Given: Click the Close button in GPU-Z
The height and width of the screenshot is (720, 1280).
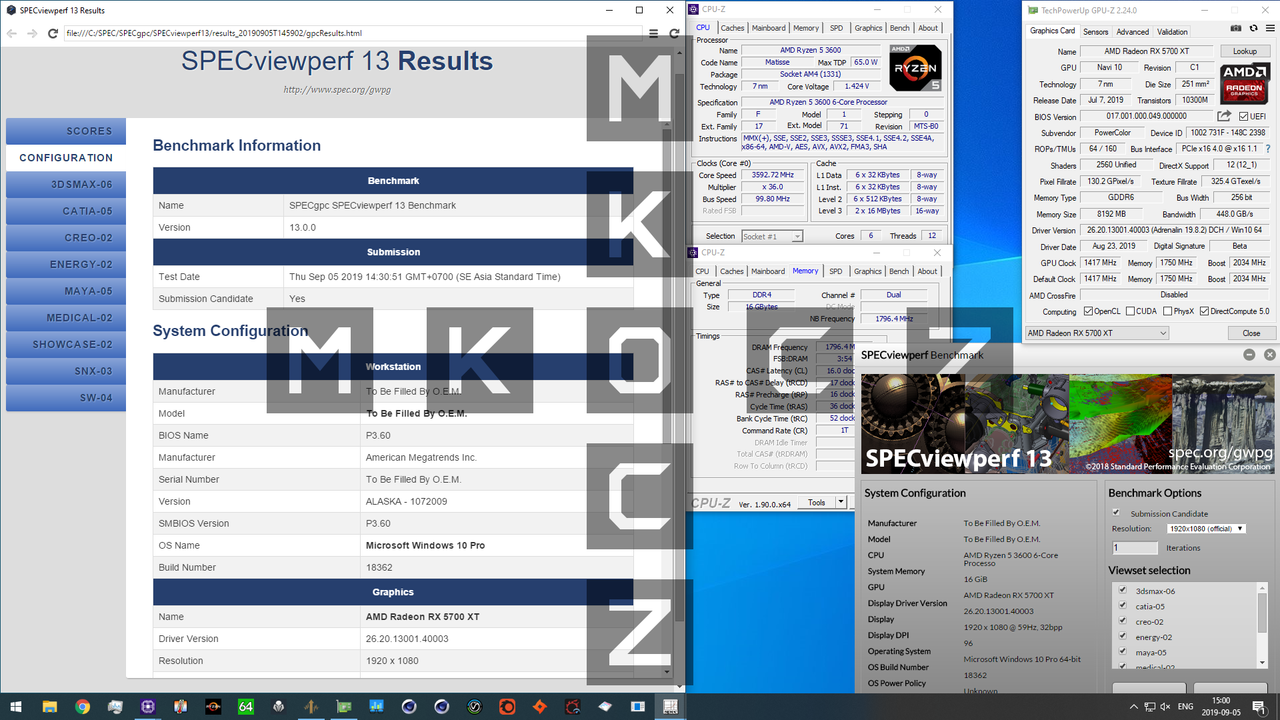Looking at the screenshot, I should click(x=1250, y=333).
